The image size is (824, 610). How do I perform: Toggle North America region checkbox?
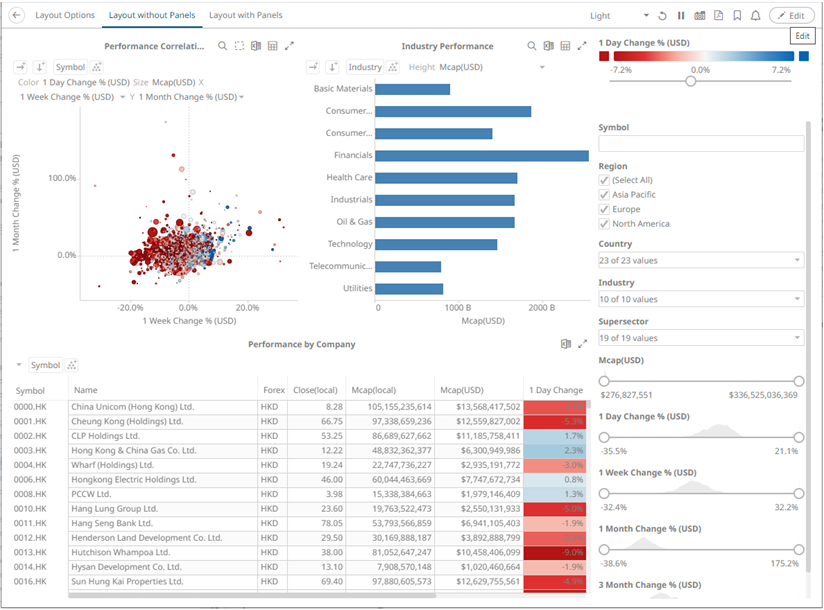pyautogui.click(x=604, y=224)
